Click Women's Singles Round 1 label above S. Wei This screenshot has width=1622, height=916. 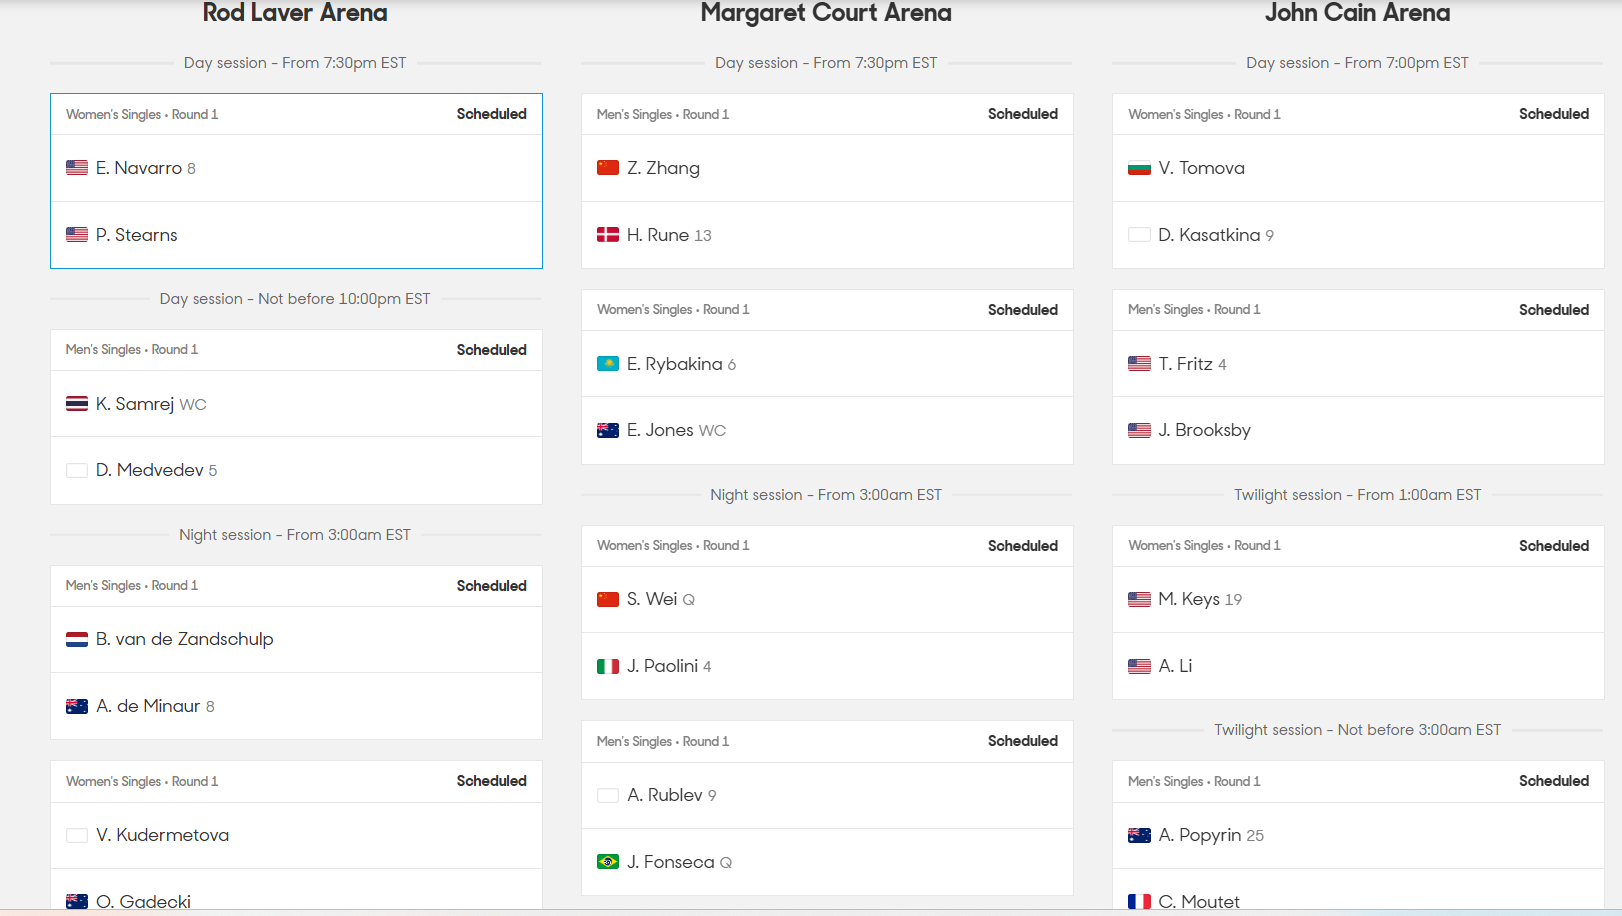pyautogui.click(x=673, y=546)
